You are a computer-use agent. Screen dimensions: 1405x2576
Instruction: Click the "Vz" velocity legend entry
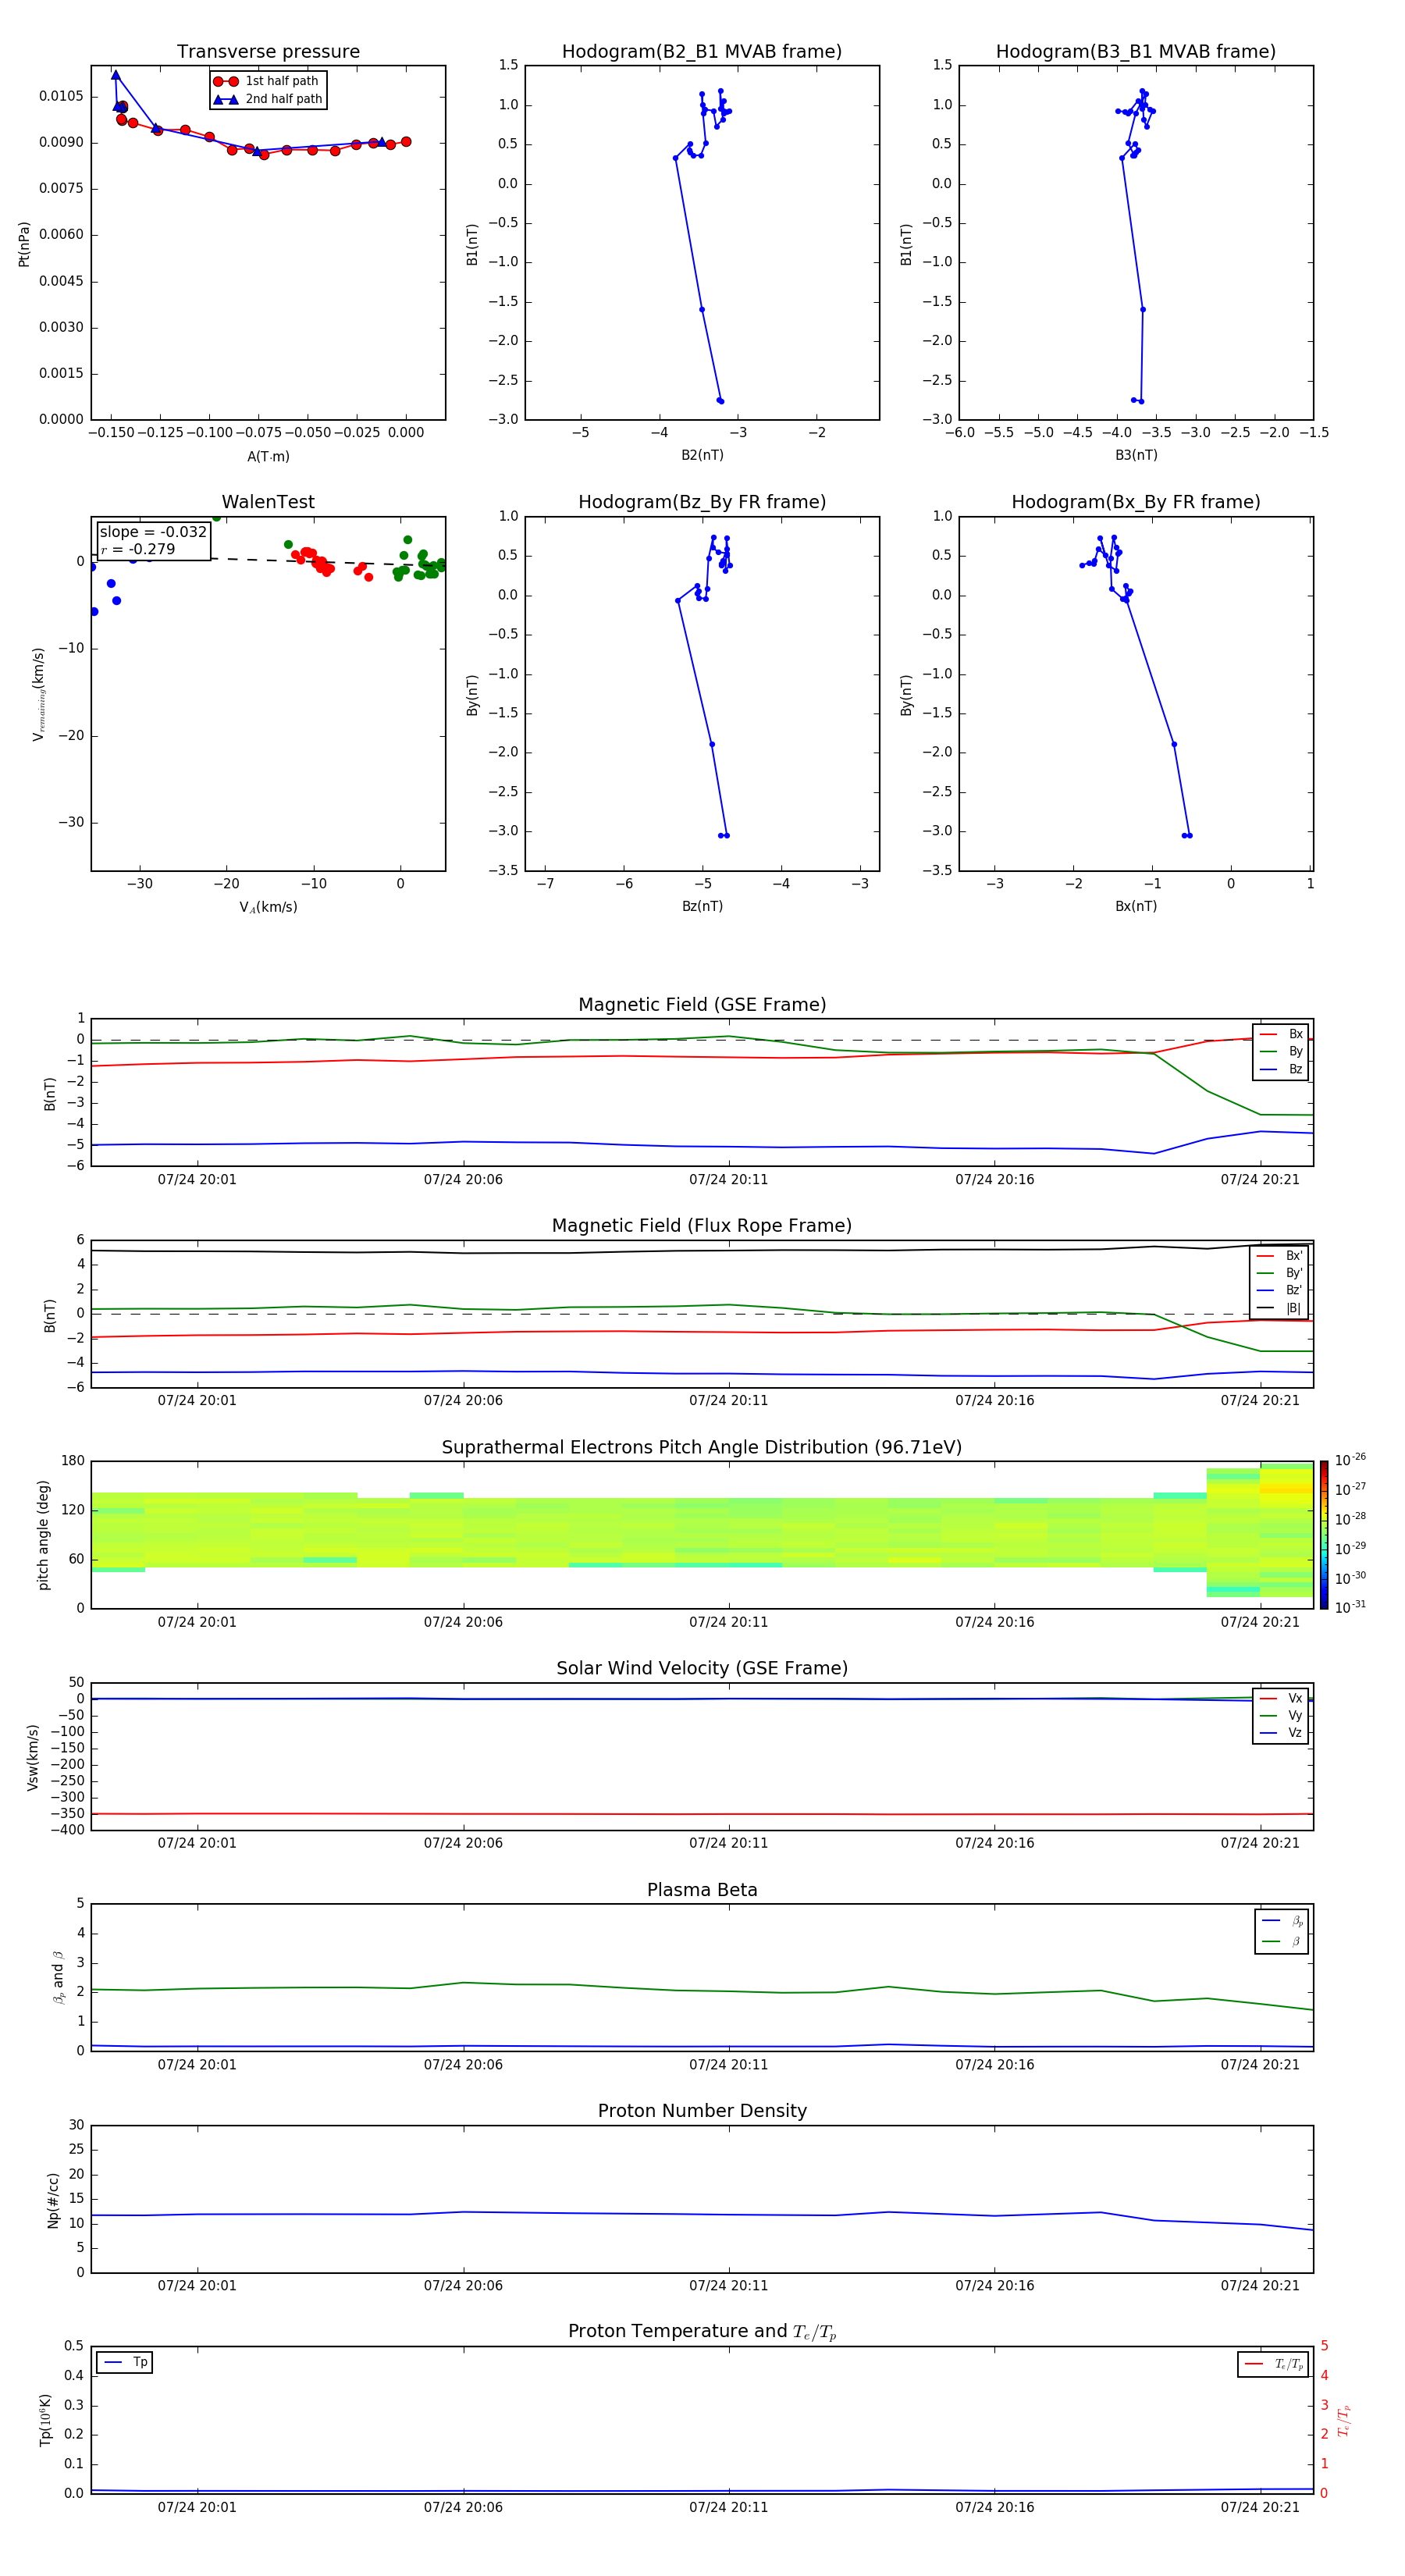[1281, 1733]
